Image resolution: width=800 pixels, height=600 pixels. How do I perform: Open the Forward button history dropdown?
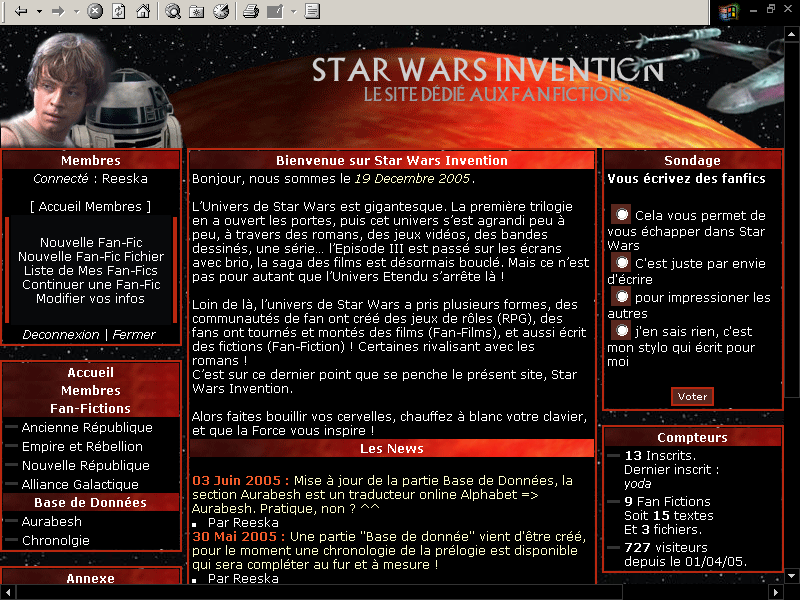[x=77, y=11]
